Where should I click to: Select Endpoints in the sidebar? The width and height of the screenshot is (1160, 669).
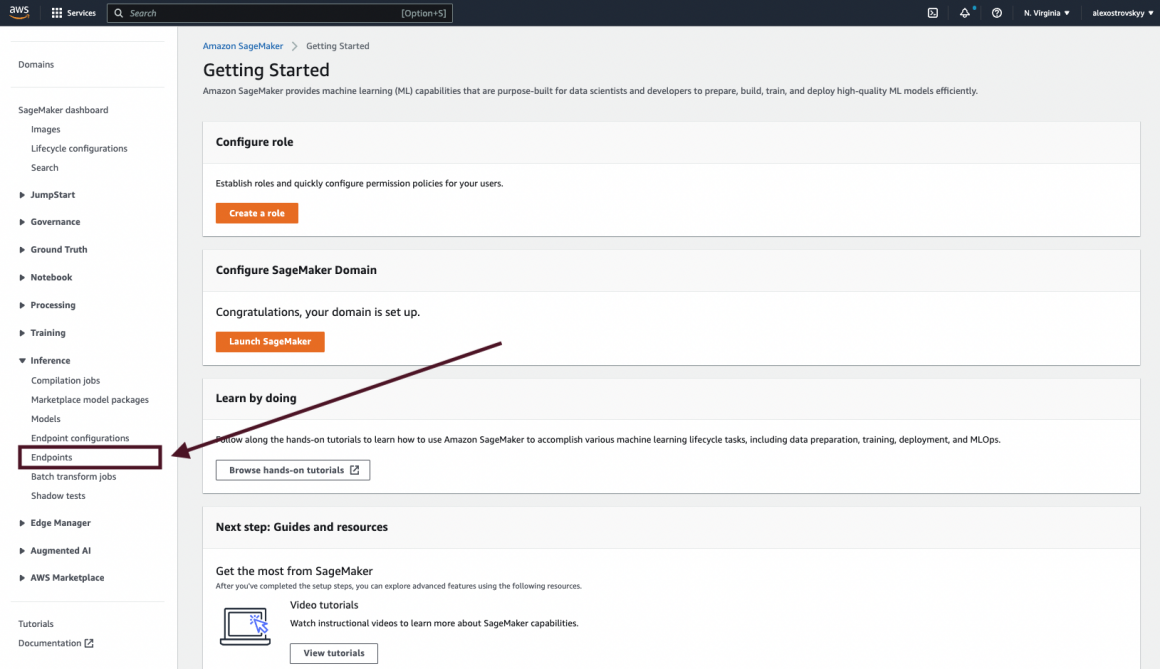tap(52, 458)
